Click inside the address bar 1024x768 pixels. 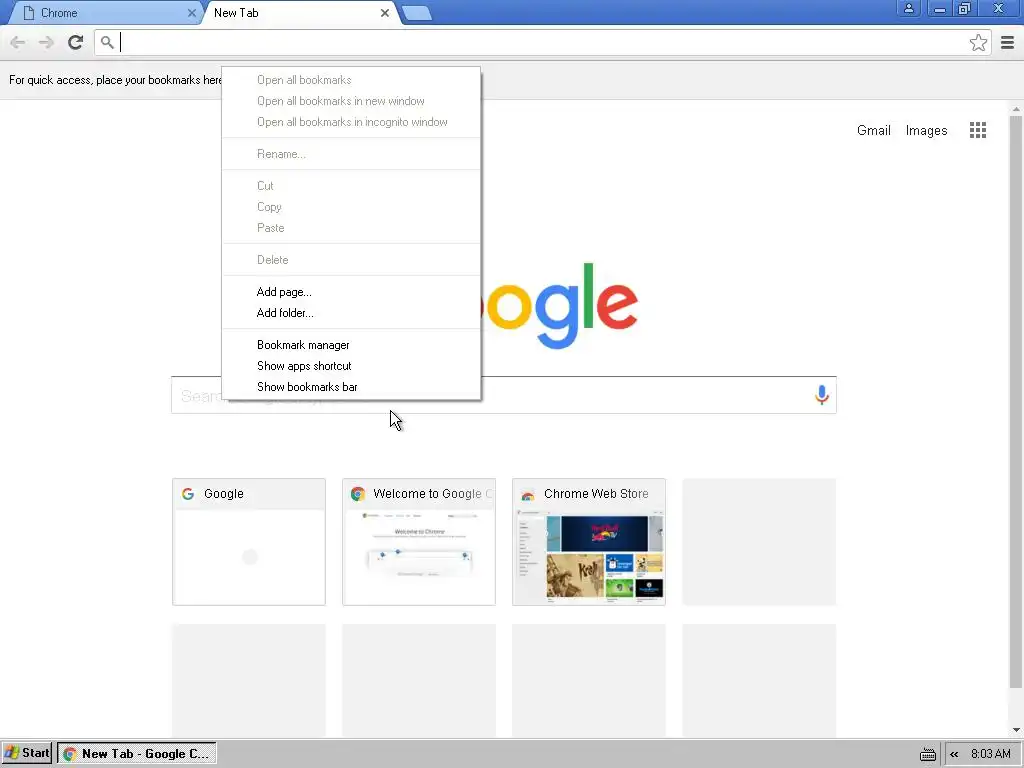[x=542, y=42]
